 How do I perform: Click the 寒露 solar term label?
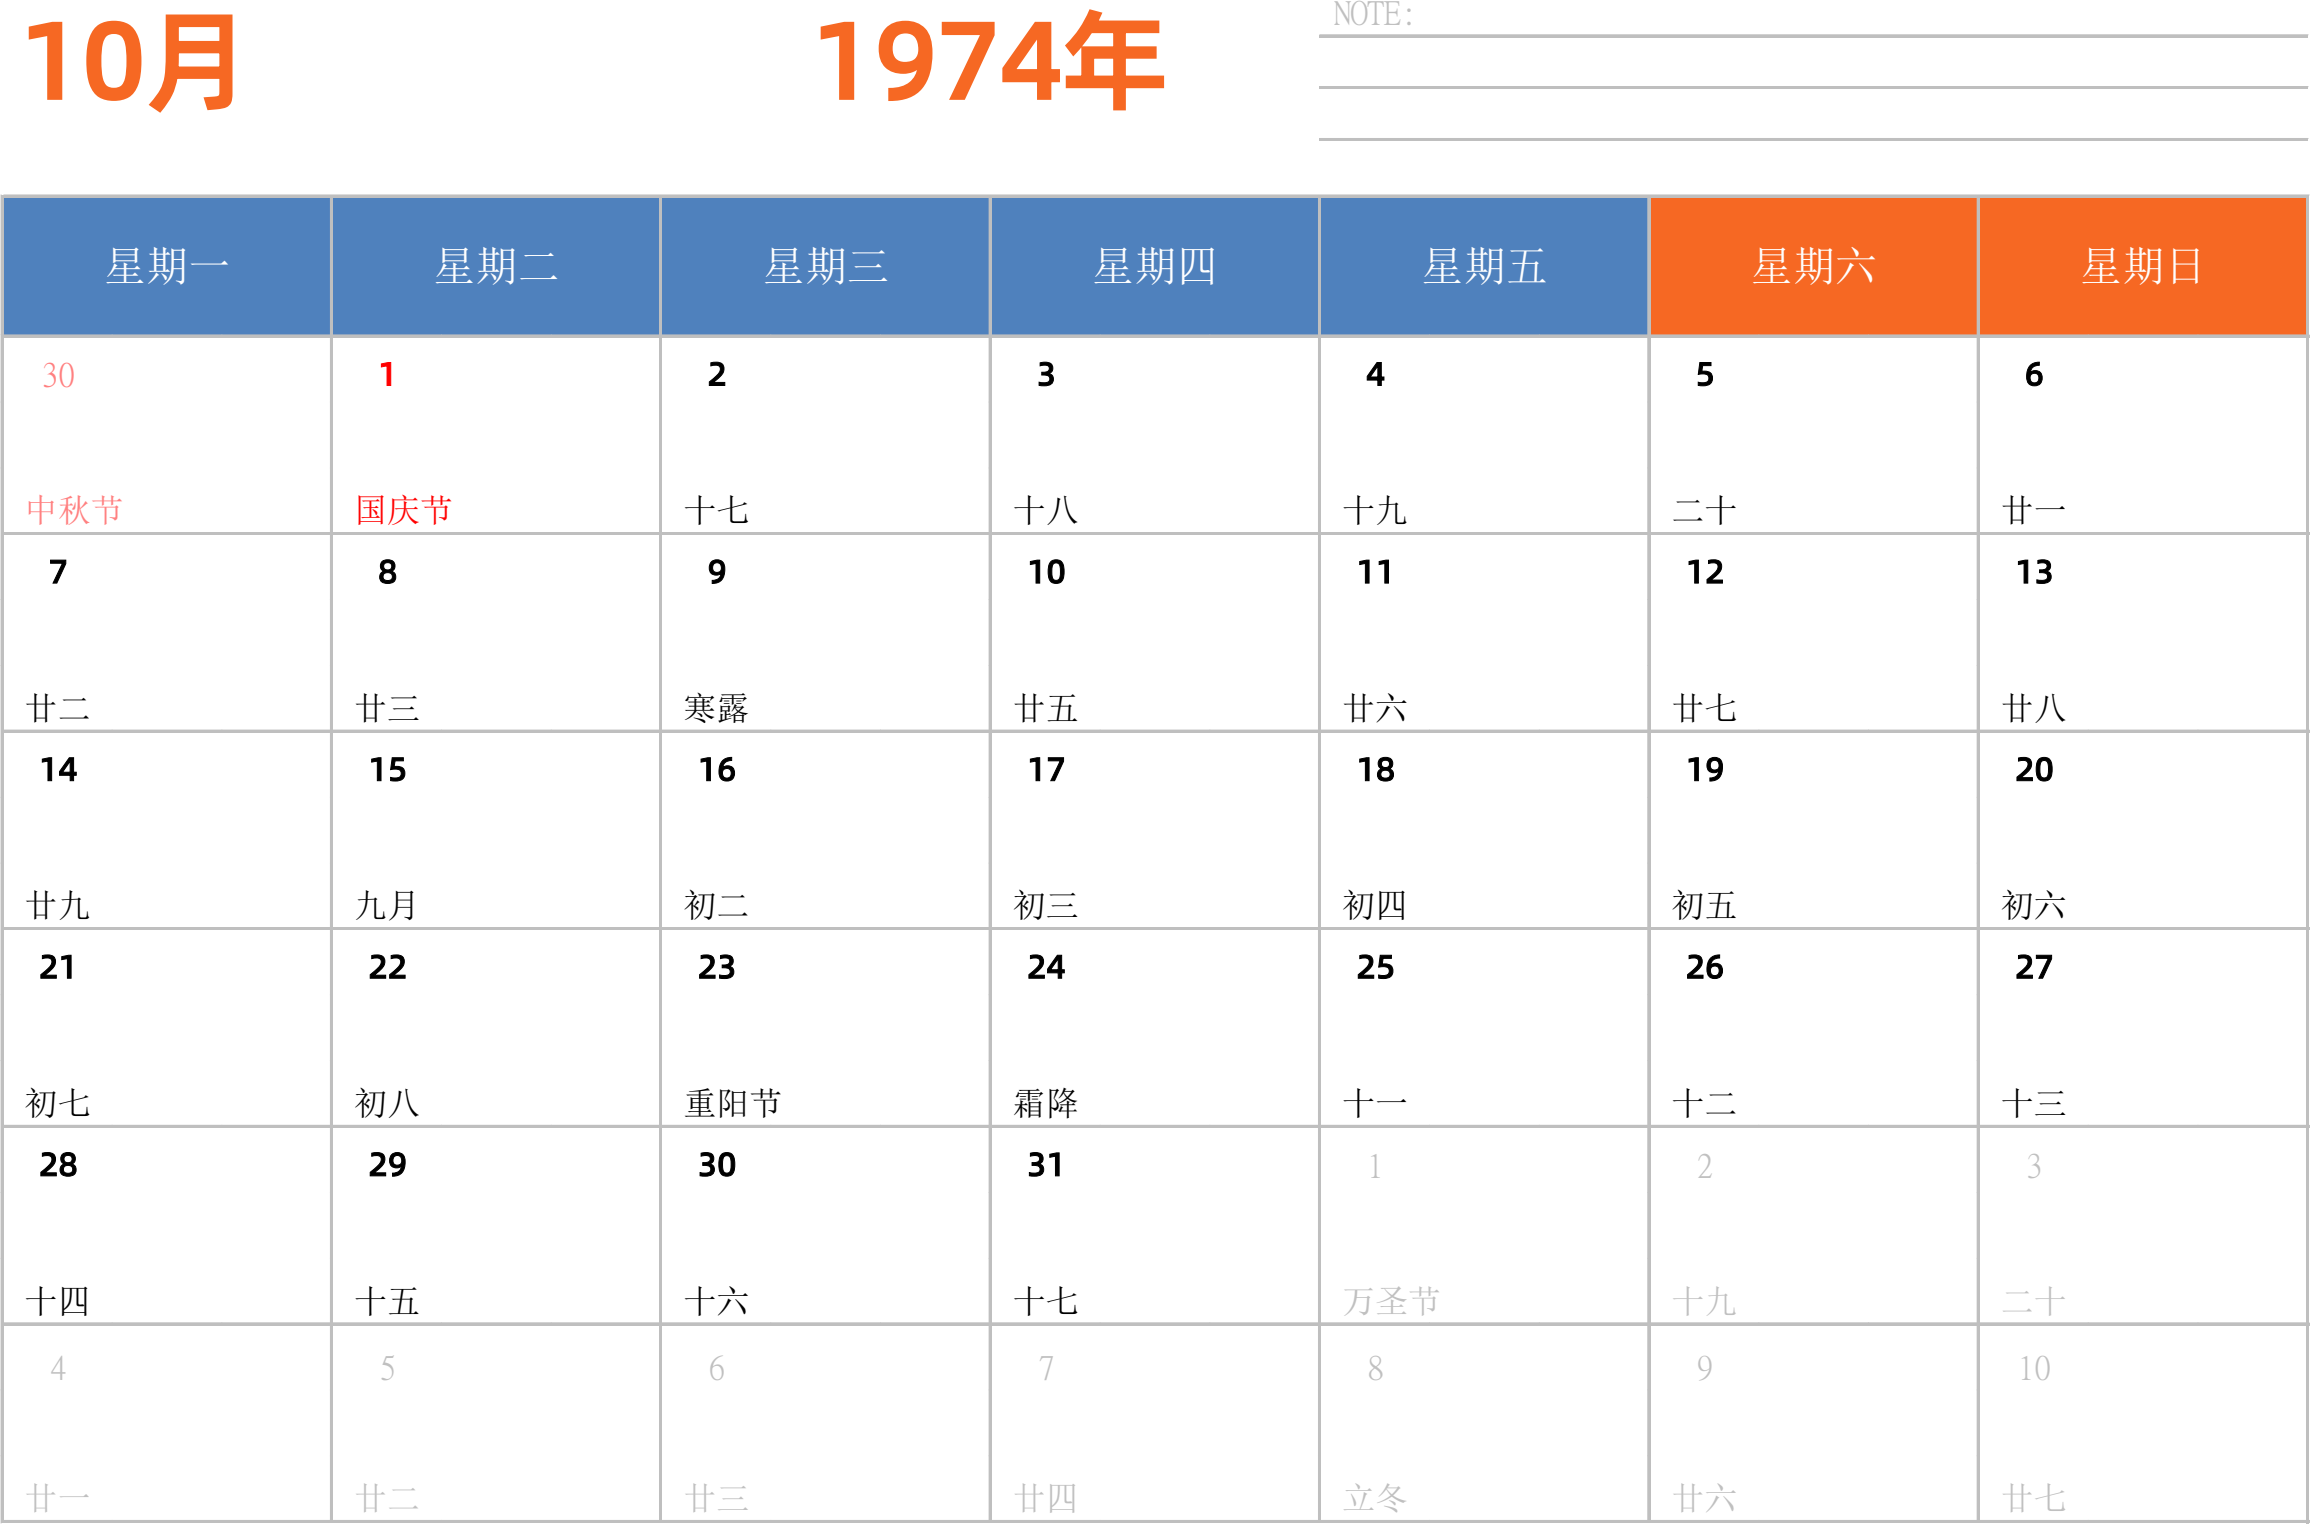pos(716,708)
